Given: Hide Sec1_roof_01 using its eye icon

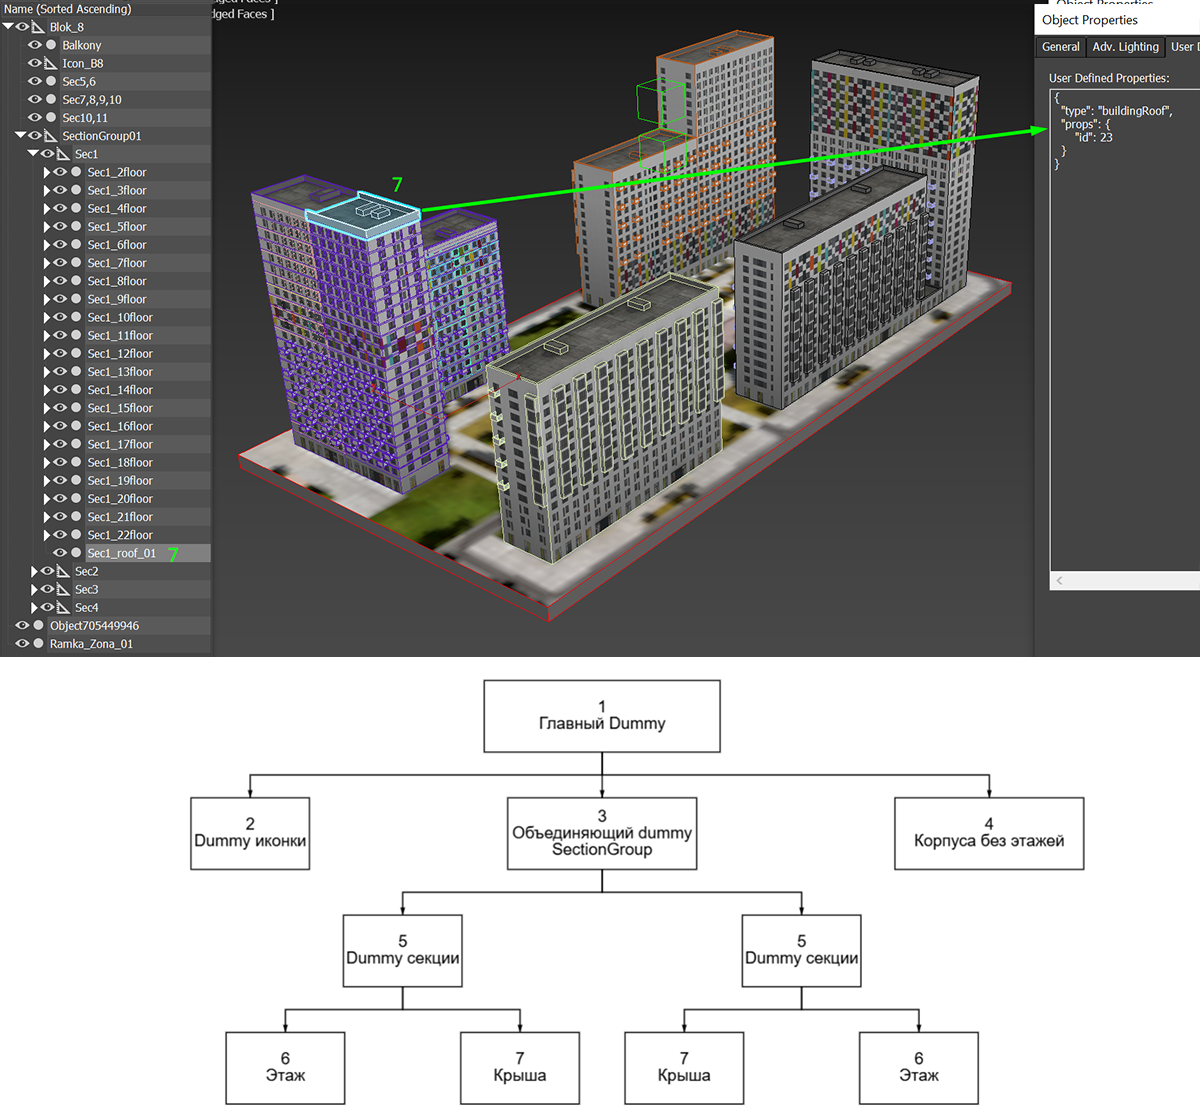Looking at the screenshot, I should point(60,553).
